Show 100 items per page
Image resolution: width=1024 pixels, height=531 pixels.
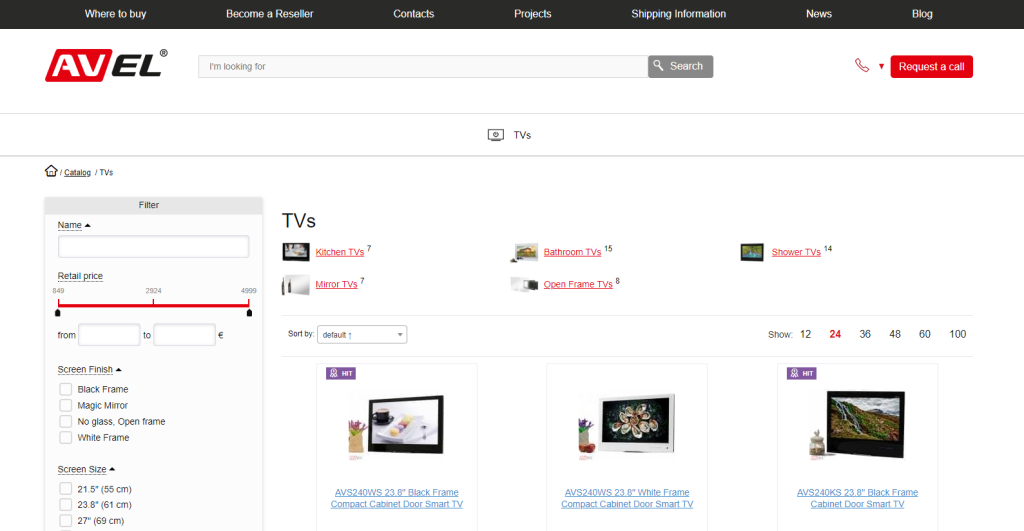pos(957,334)
